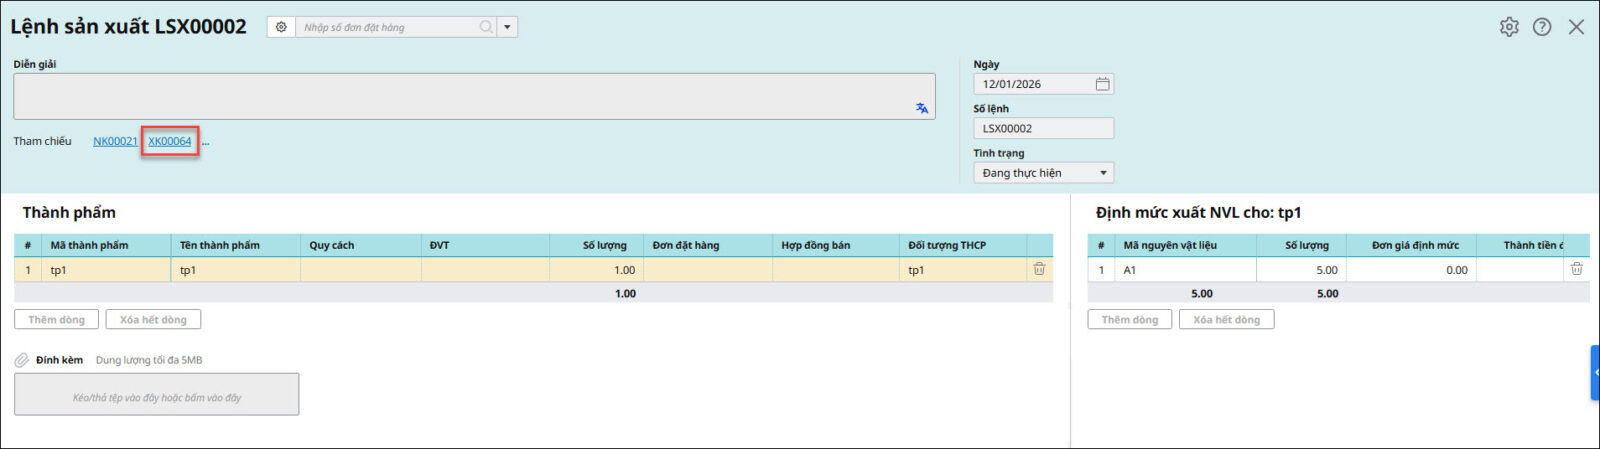Close the production order LSX00002 form
This screenshot has width=1600, height=449.
1576,27
